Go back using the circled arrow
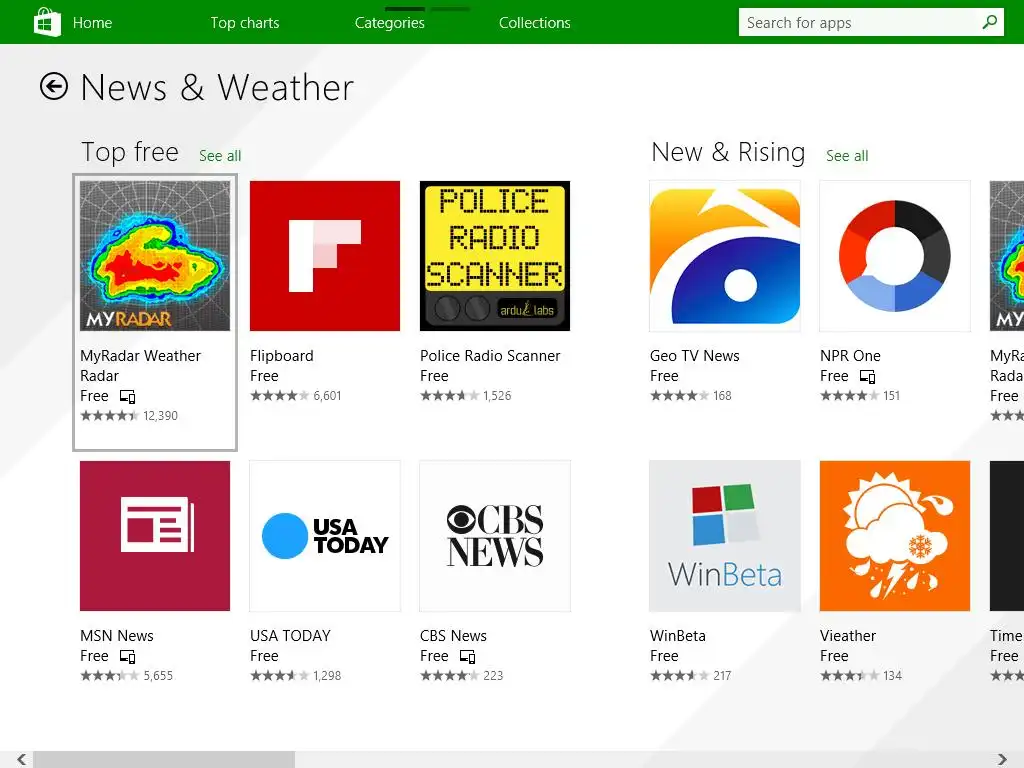The image size is (1024, 768). [x=54, y=86]
